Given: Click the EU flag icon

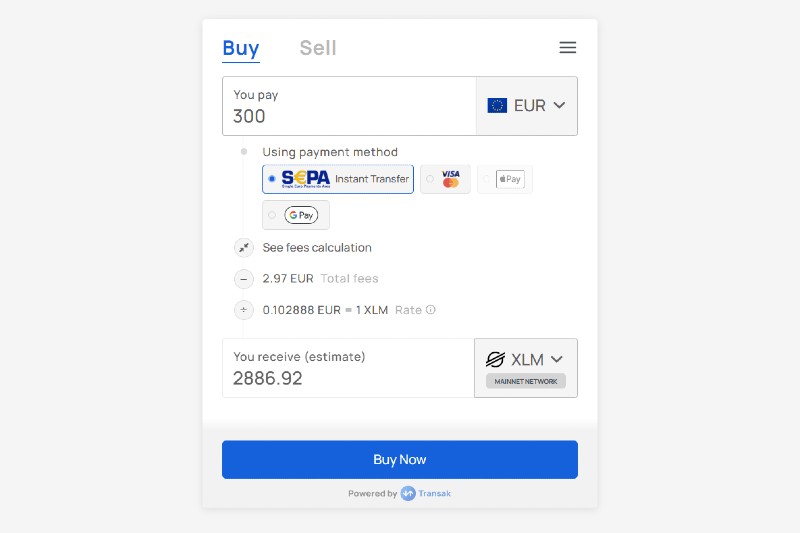Looking at the screenshot, I should [497, 105].
